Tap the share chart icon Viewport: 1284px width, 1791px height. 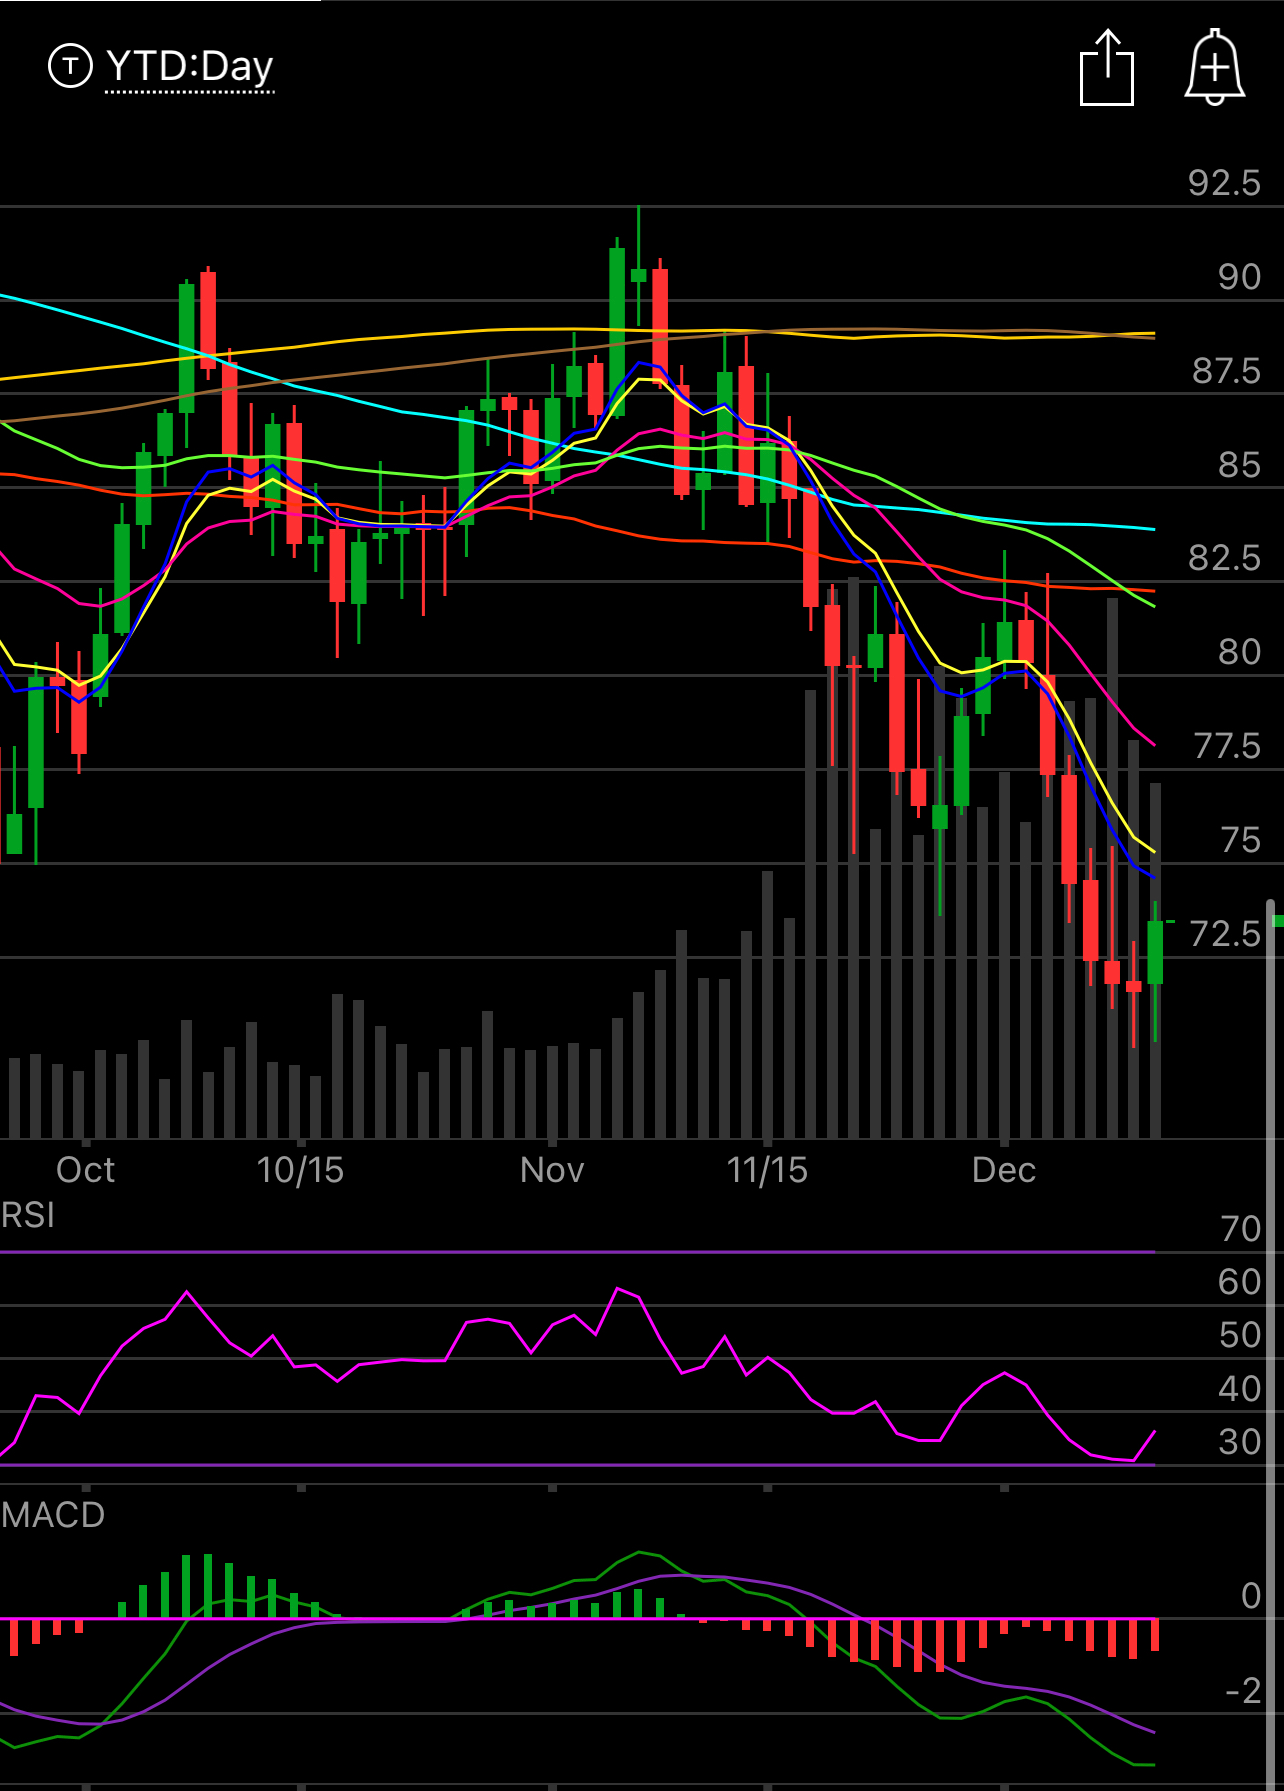(1107, 67)
